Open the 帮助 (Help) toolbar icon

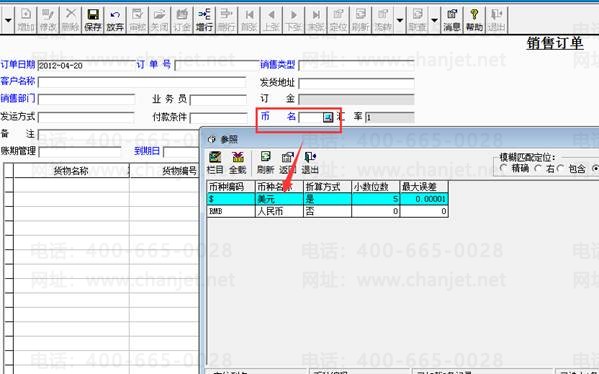pos(474,20)
